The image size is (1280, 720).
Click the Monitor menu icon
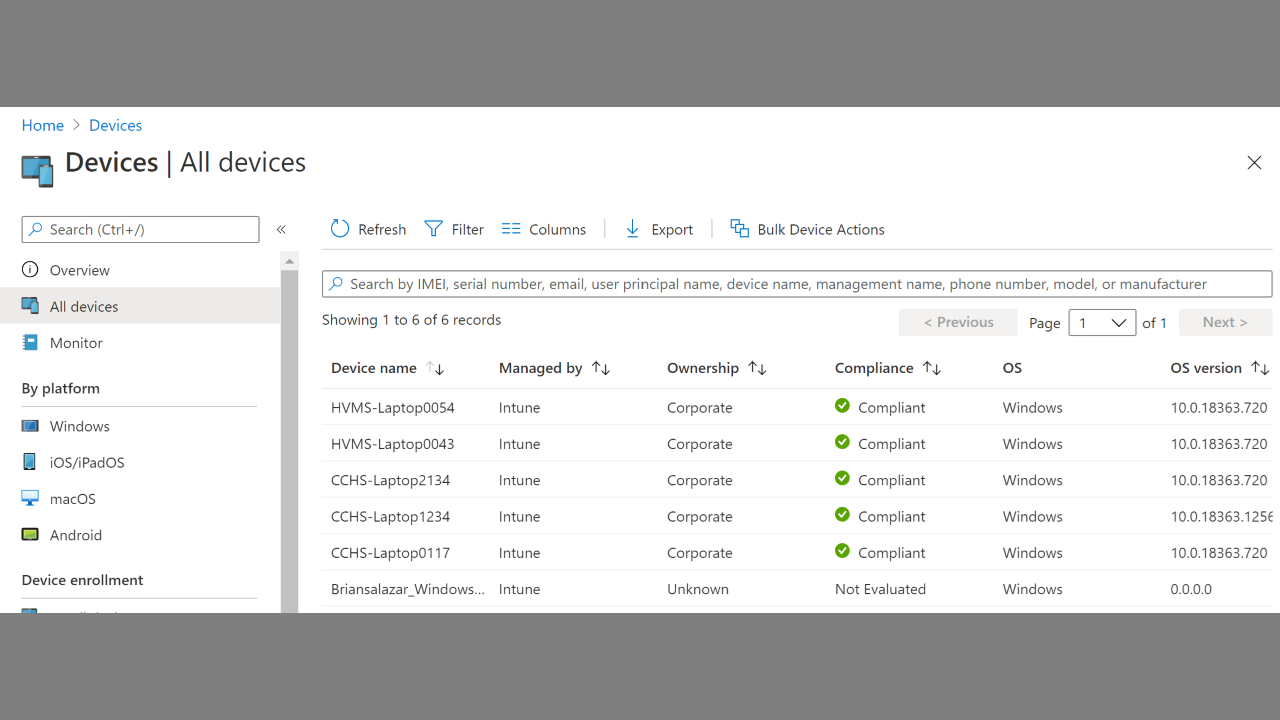30,342
